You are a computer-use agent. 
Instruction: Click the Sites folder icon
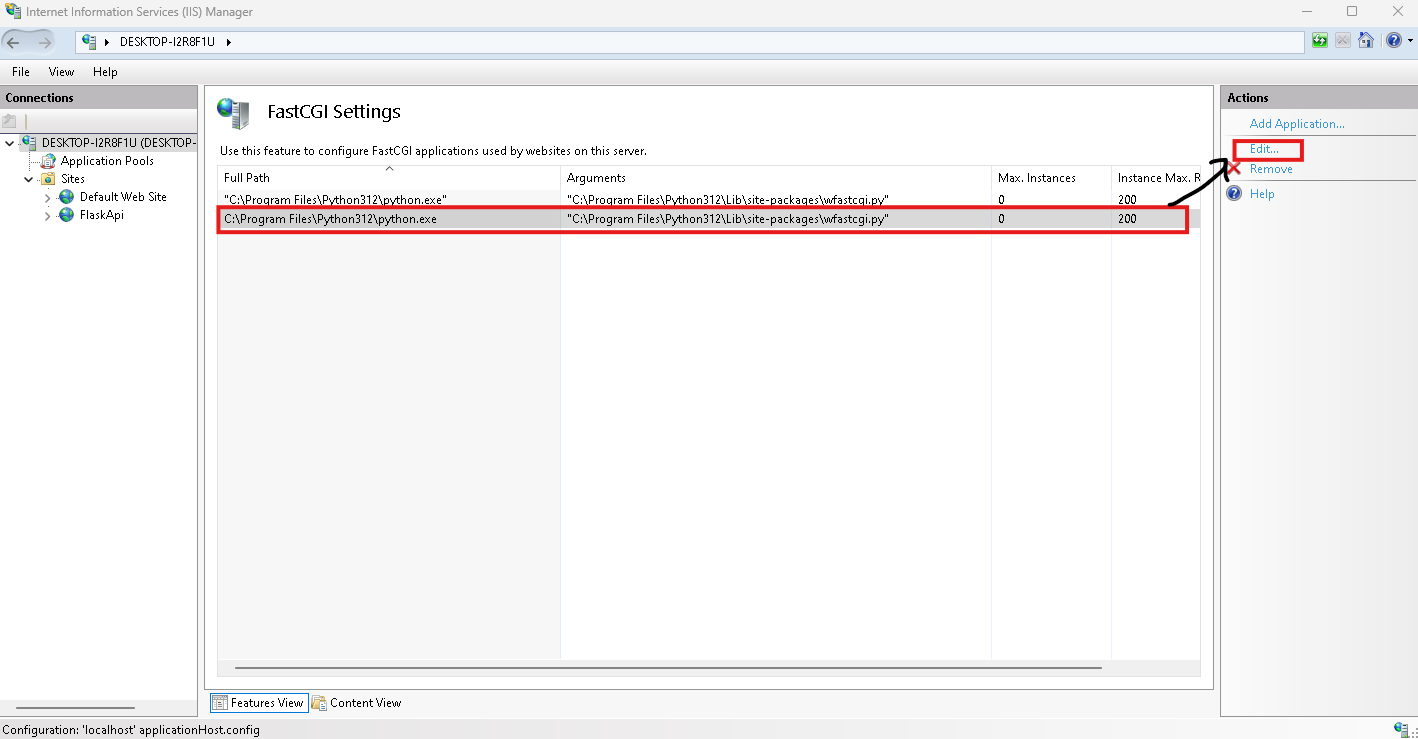pos(48,179)
